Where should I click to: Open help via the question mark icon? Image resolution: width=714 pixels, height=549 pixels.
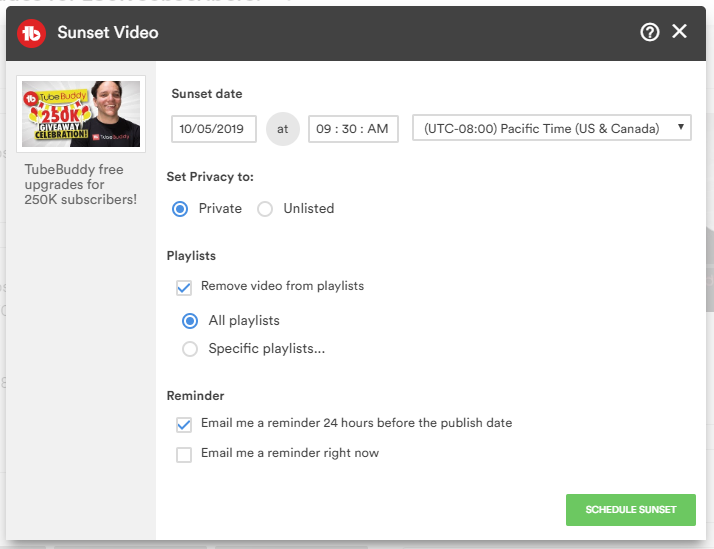[x=650, y=32]
